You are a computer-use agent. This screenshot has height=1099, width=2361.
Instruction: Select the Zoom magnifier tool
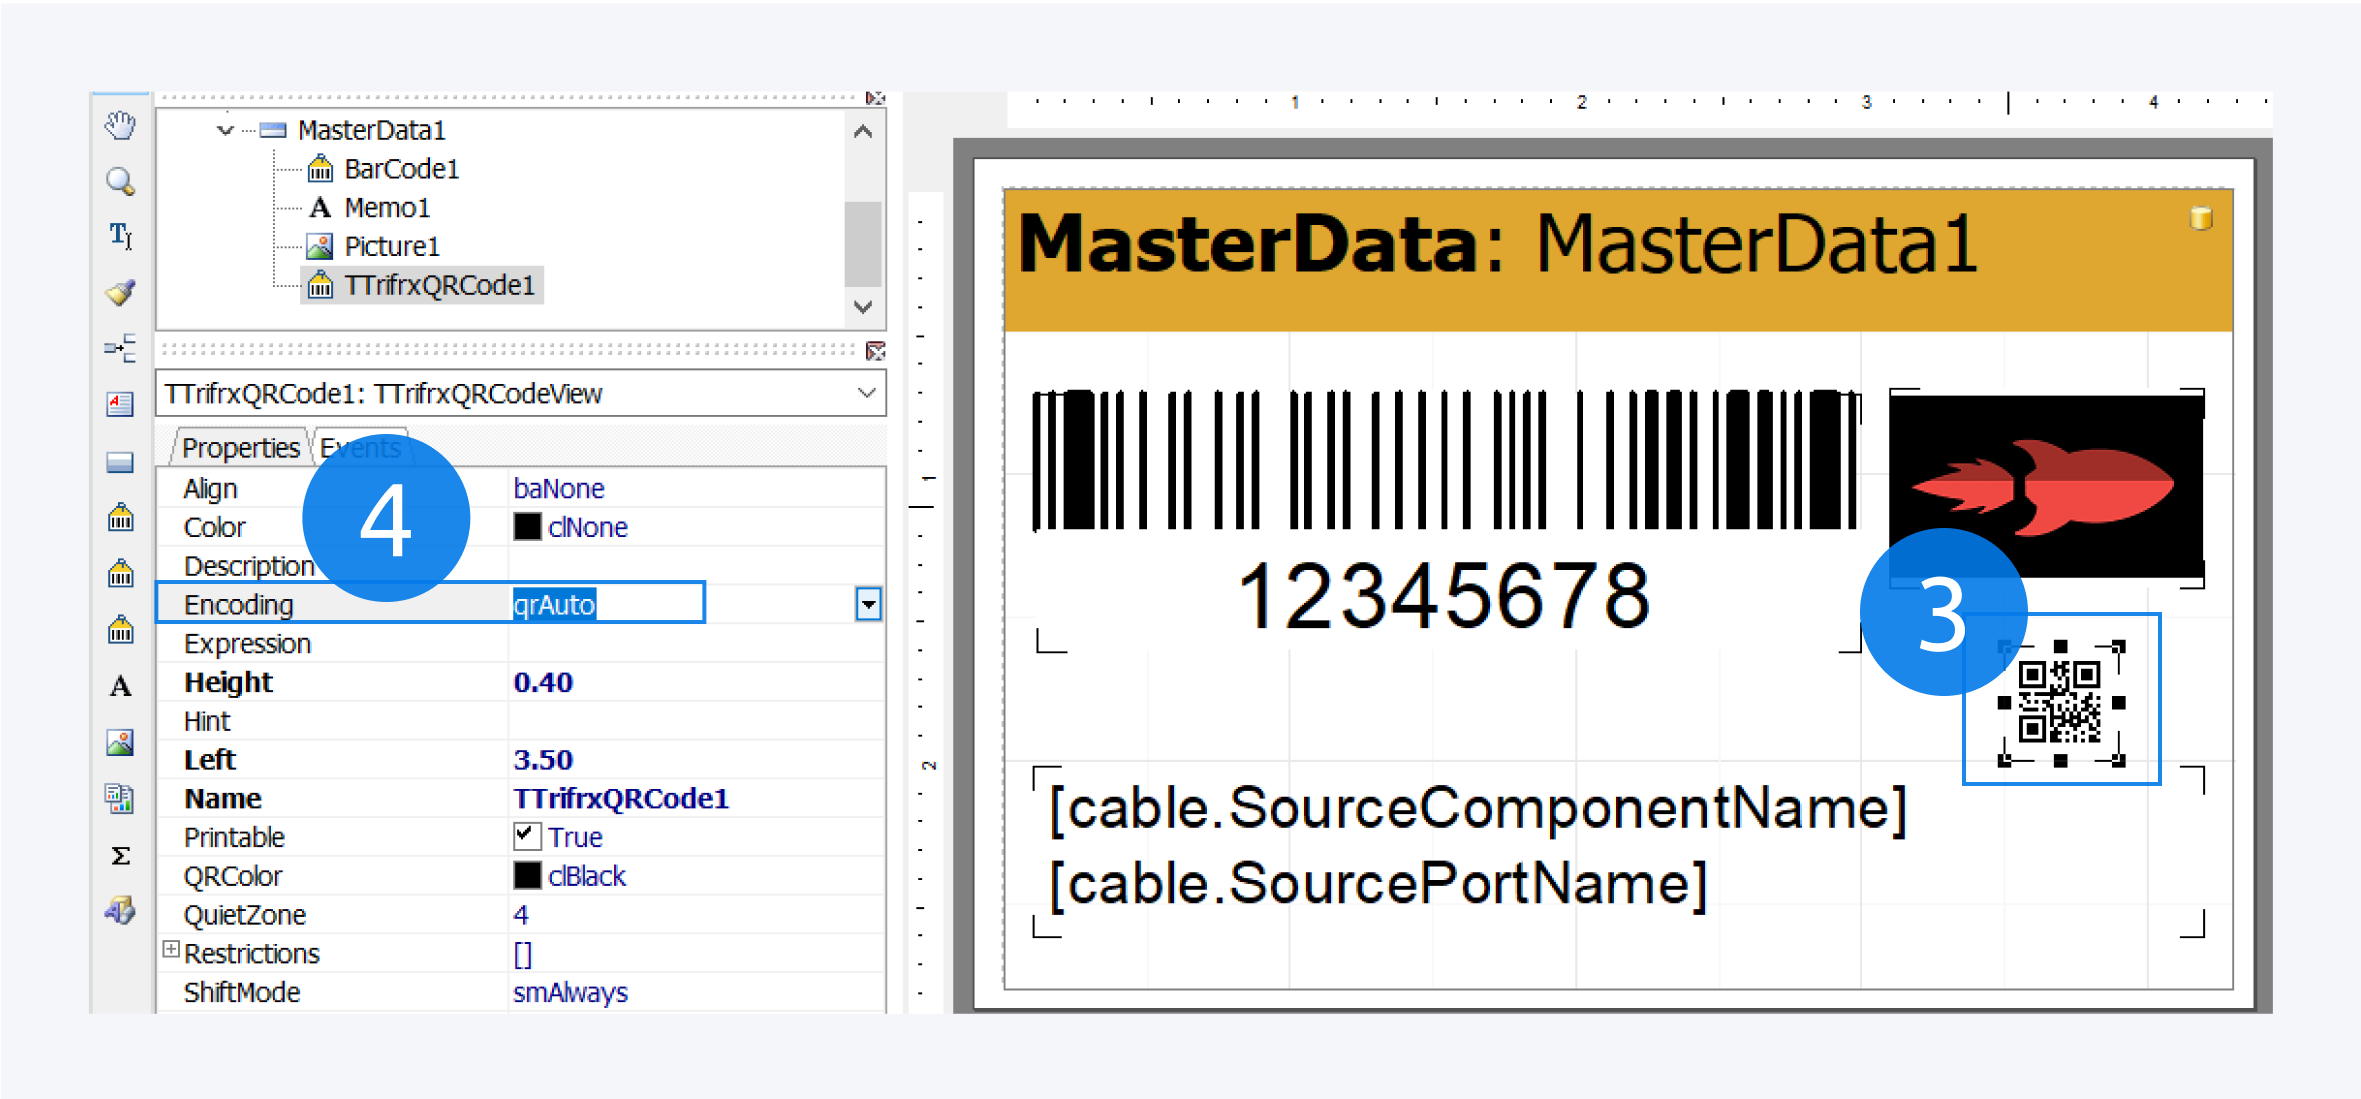pos(120,181)
